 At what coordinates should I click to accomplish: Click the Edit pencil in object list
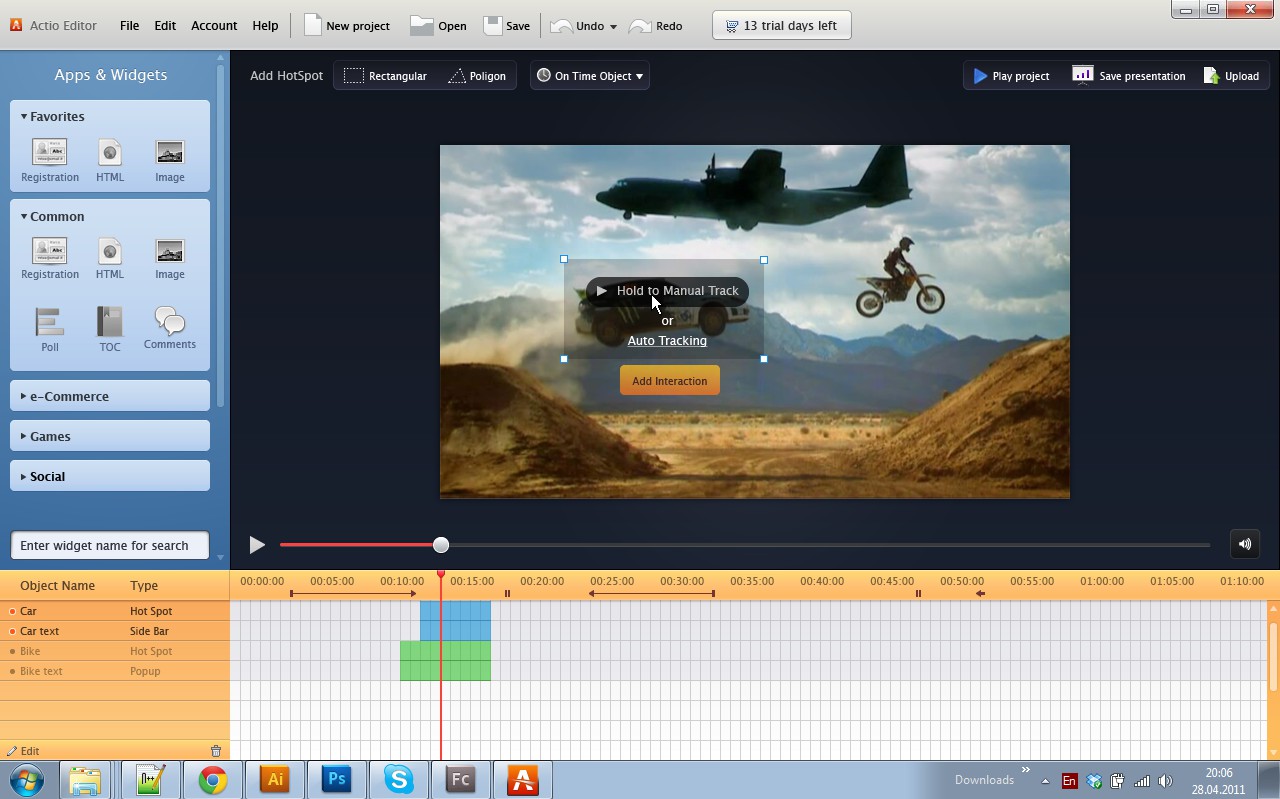click(23, 751)
